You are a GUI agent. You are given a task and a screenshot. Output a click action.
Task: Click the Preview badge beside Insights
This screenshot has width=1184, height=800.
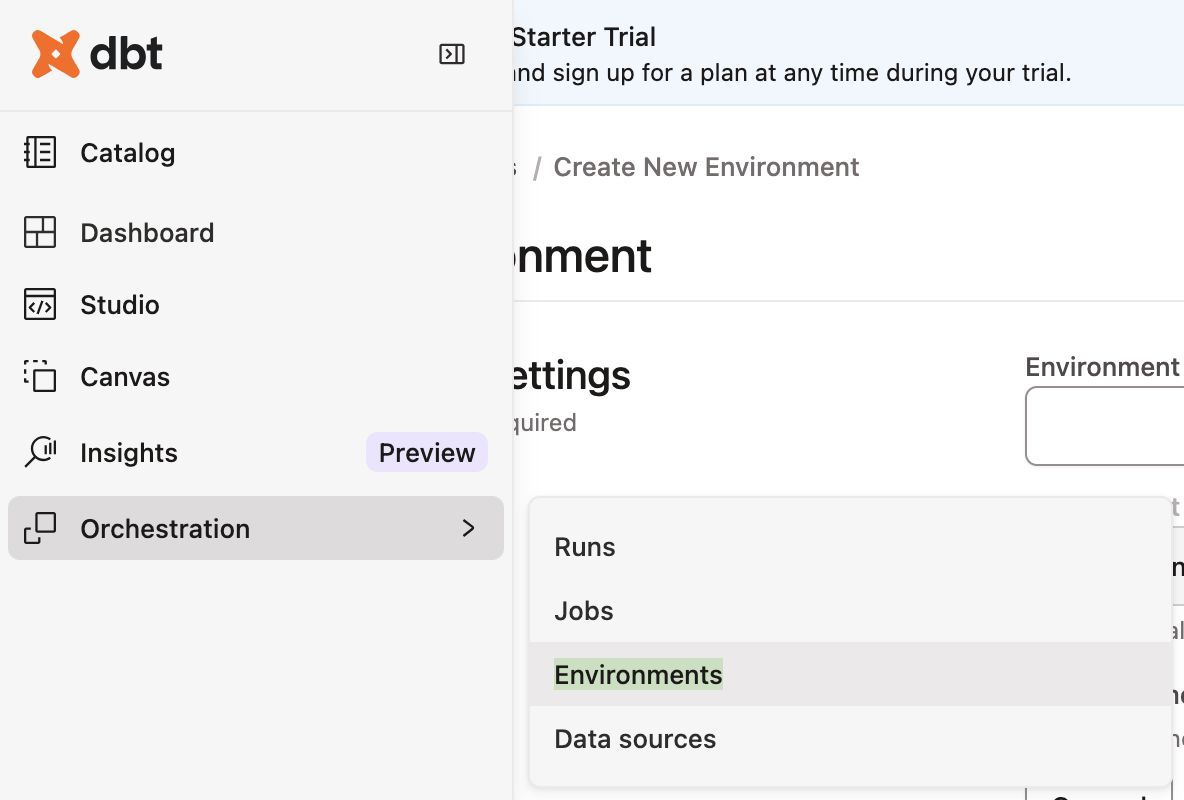click(427, 452)
